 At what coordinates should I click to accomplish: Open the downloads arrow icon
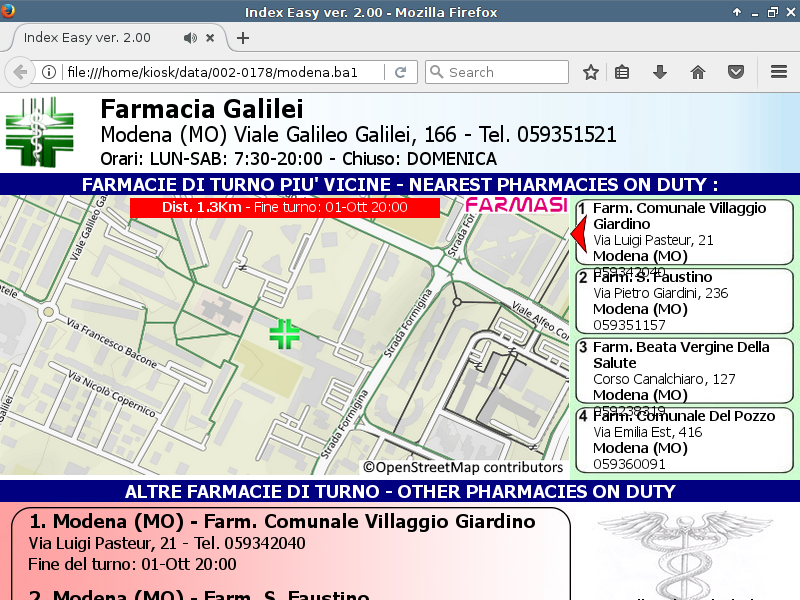coord(660,72)
